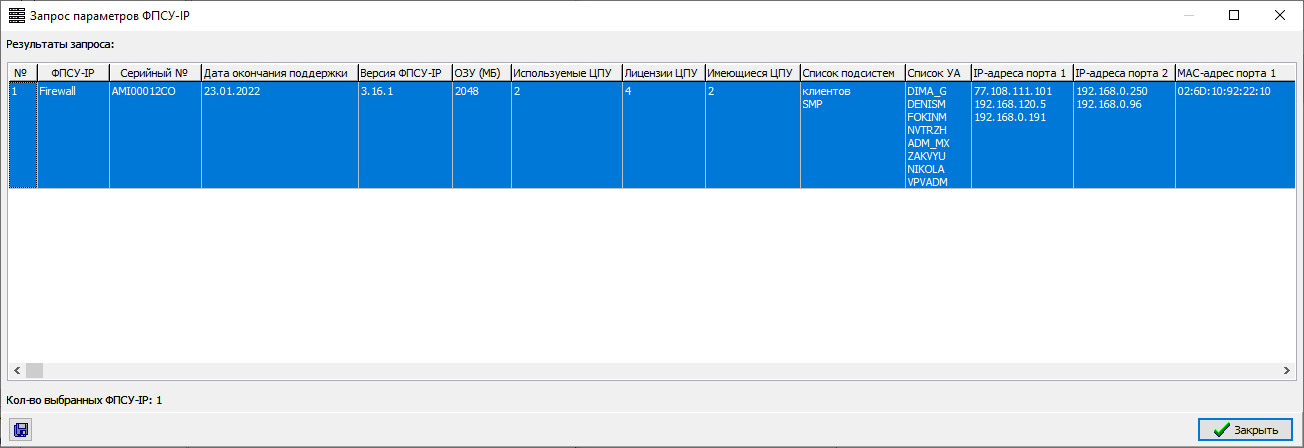
Task: Click the Лицензии ЦПУ column header
Action: point(660,73)
